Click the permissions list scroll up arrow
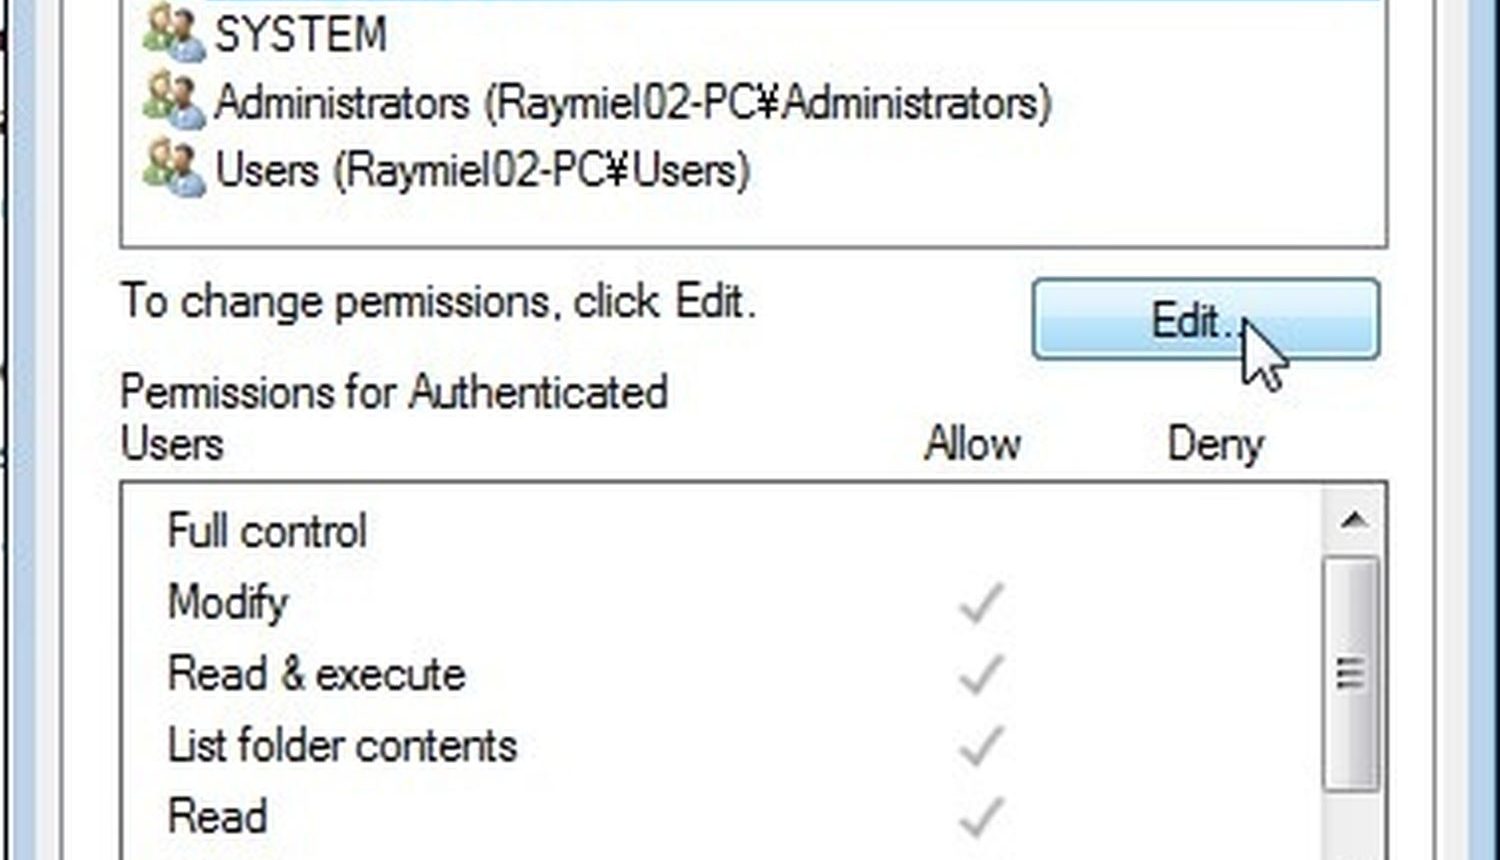Viewport: 1500px width, 860px height. [x=1353, y=520]
